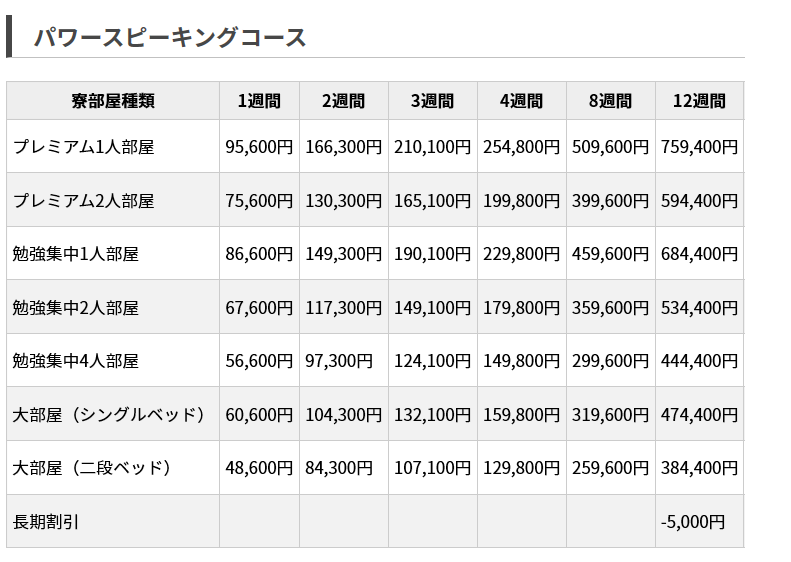Viewport: 791px width, 562px height.
Task: Click the パワースピーキングコース heading
Action: (x=170, y=38)
